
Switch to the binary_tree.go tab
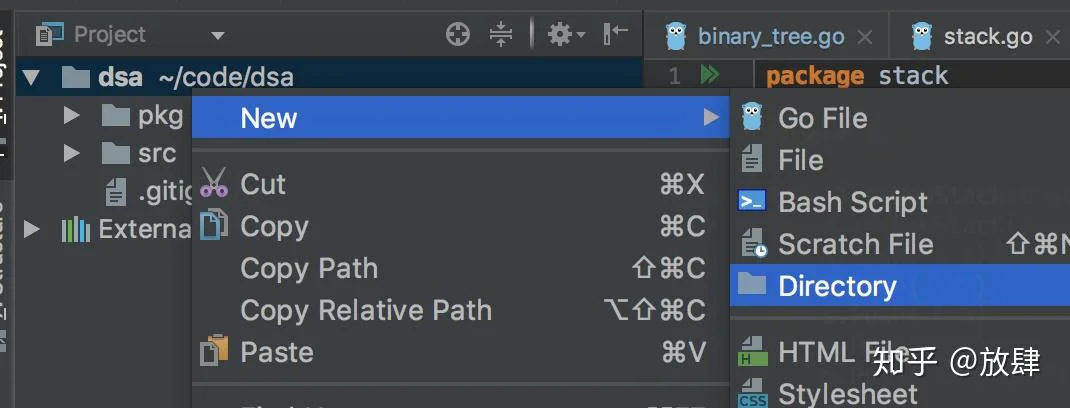(x=771, y=36)
